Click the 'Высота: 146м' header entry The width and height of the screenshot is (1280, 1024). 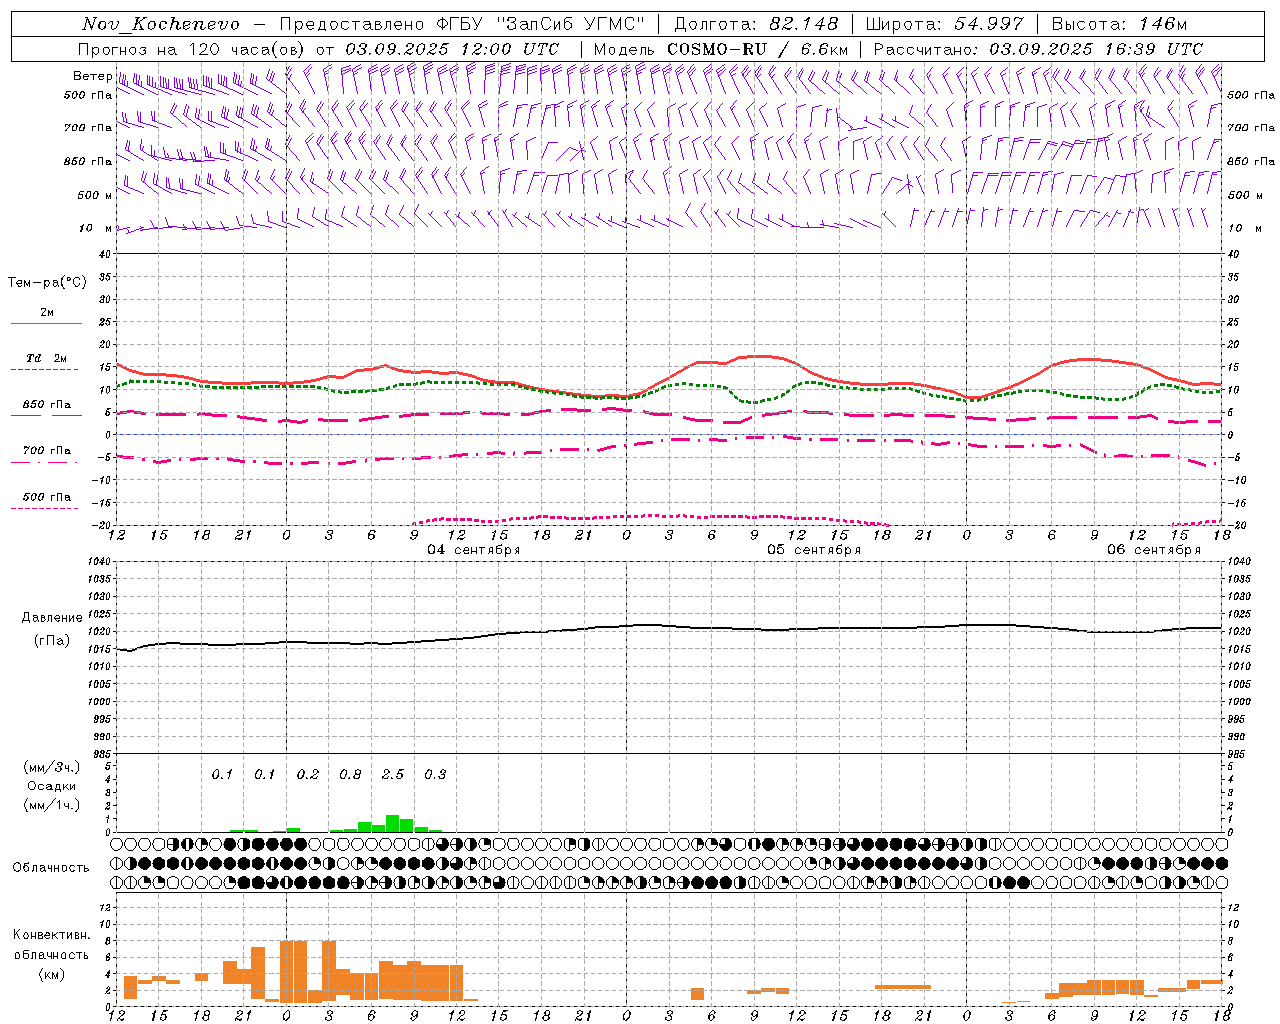pos(1119,24)
